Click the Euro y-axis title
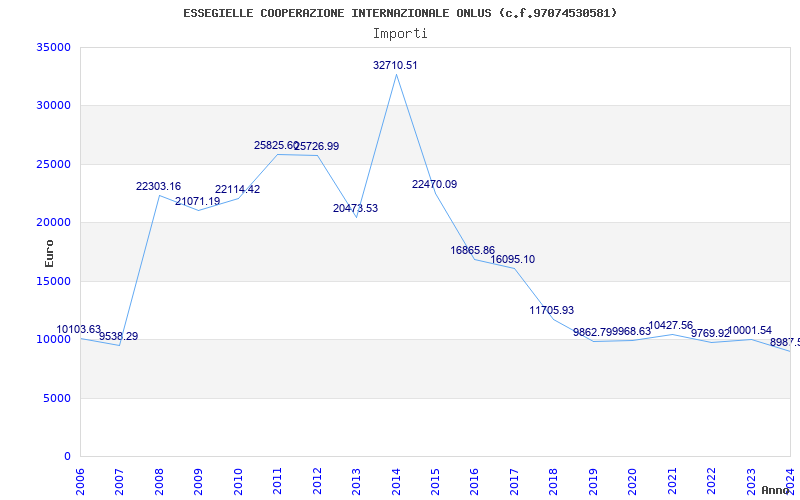 click(49, 254)
